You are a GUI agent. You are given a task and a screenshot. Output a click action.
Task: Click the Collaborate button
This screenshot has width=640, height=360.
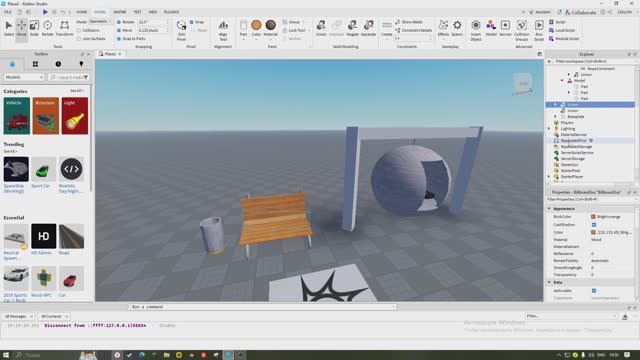[x=580, y=12]
